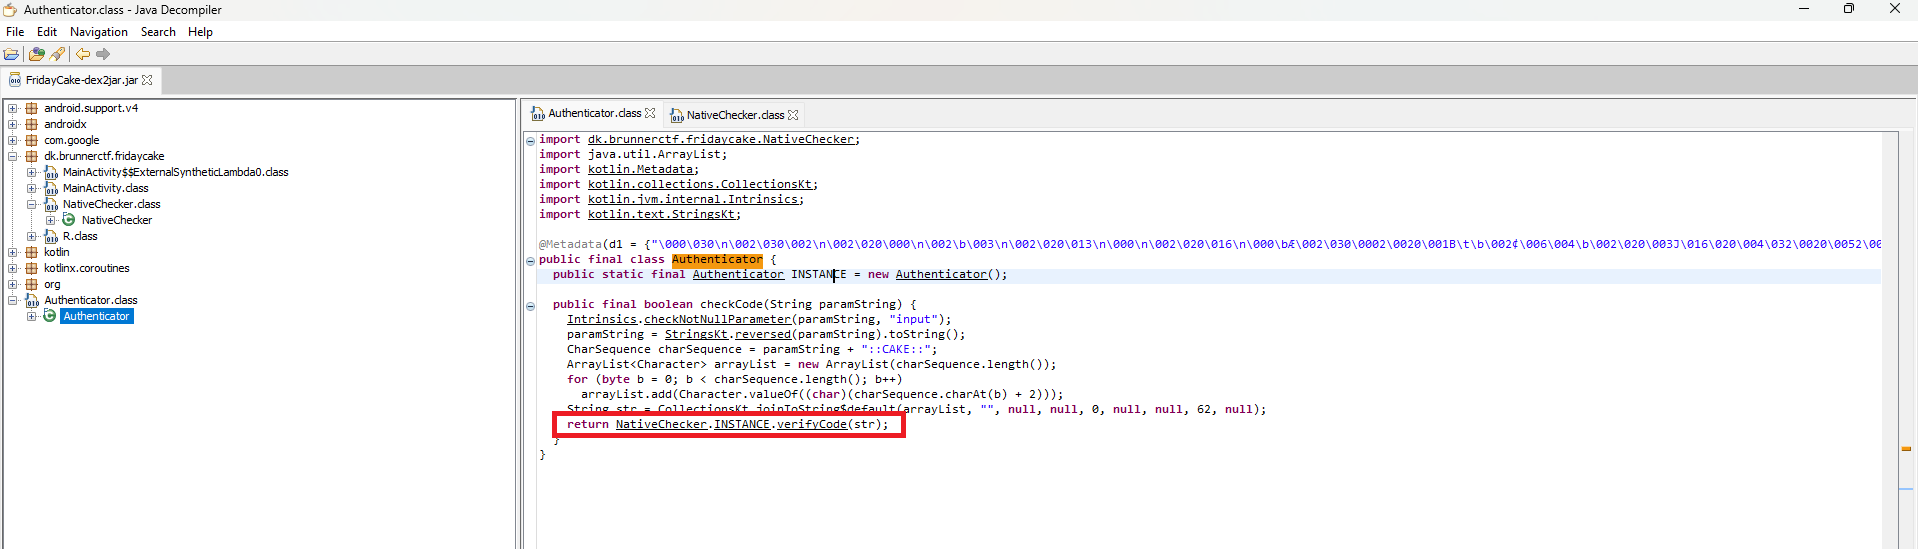
Task: Click the Search toolbar icon
Action: click(x=57, y=54)
